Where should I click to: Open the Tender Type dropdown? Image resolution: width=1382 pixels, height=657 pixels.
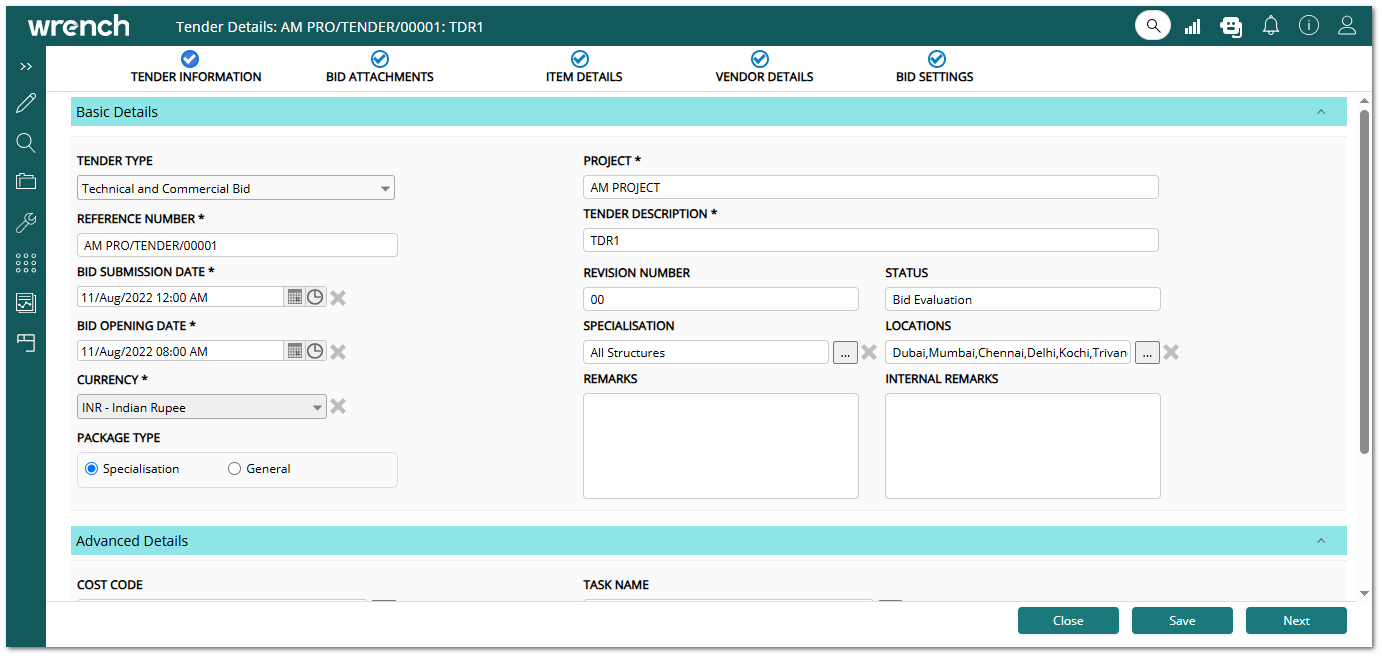pos(236,188)
